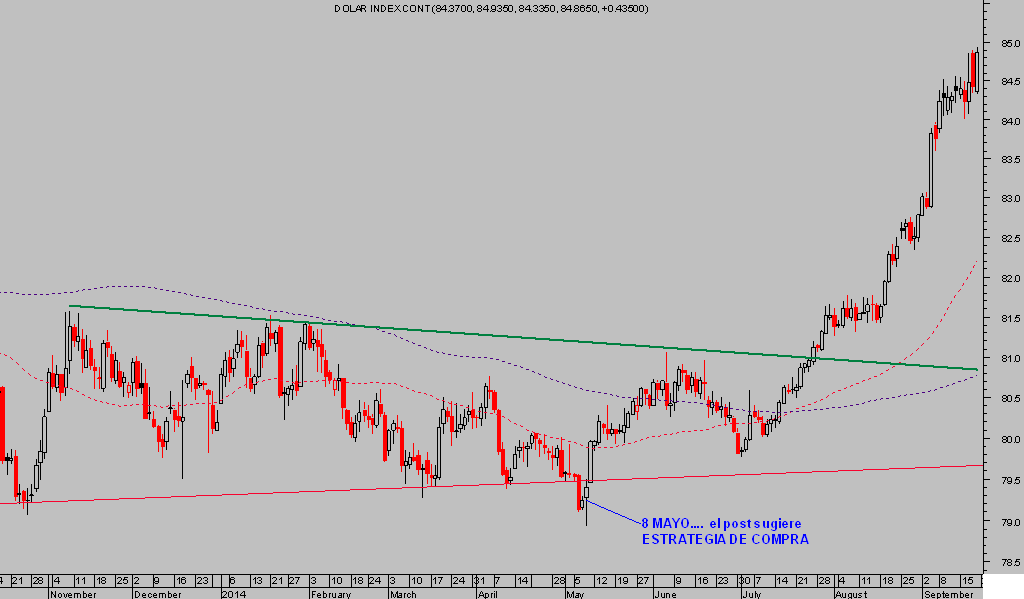Select the May month label
The image size is (1024, 599).
click(x=576, y=593)
